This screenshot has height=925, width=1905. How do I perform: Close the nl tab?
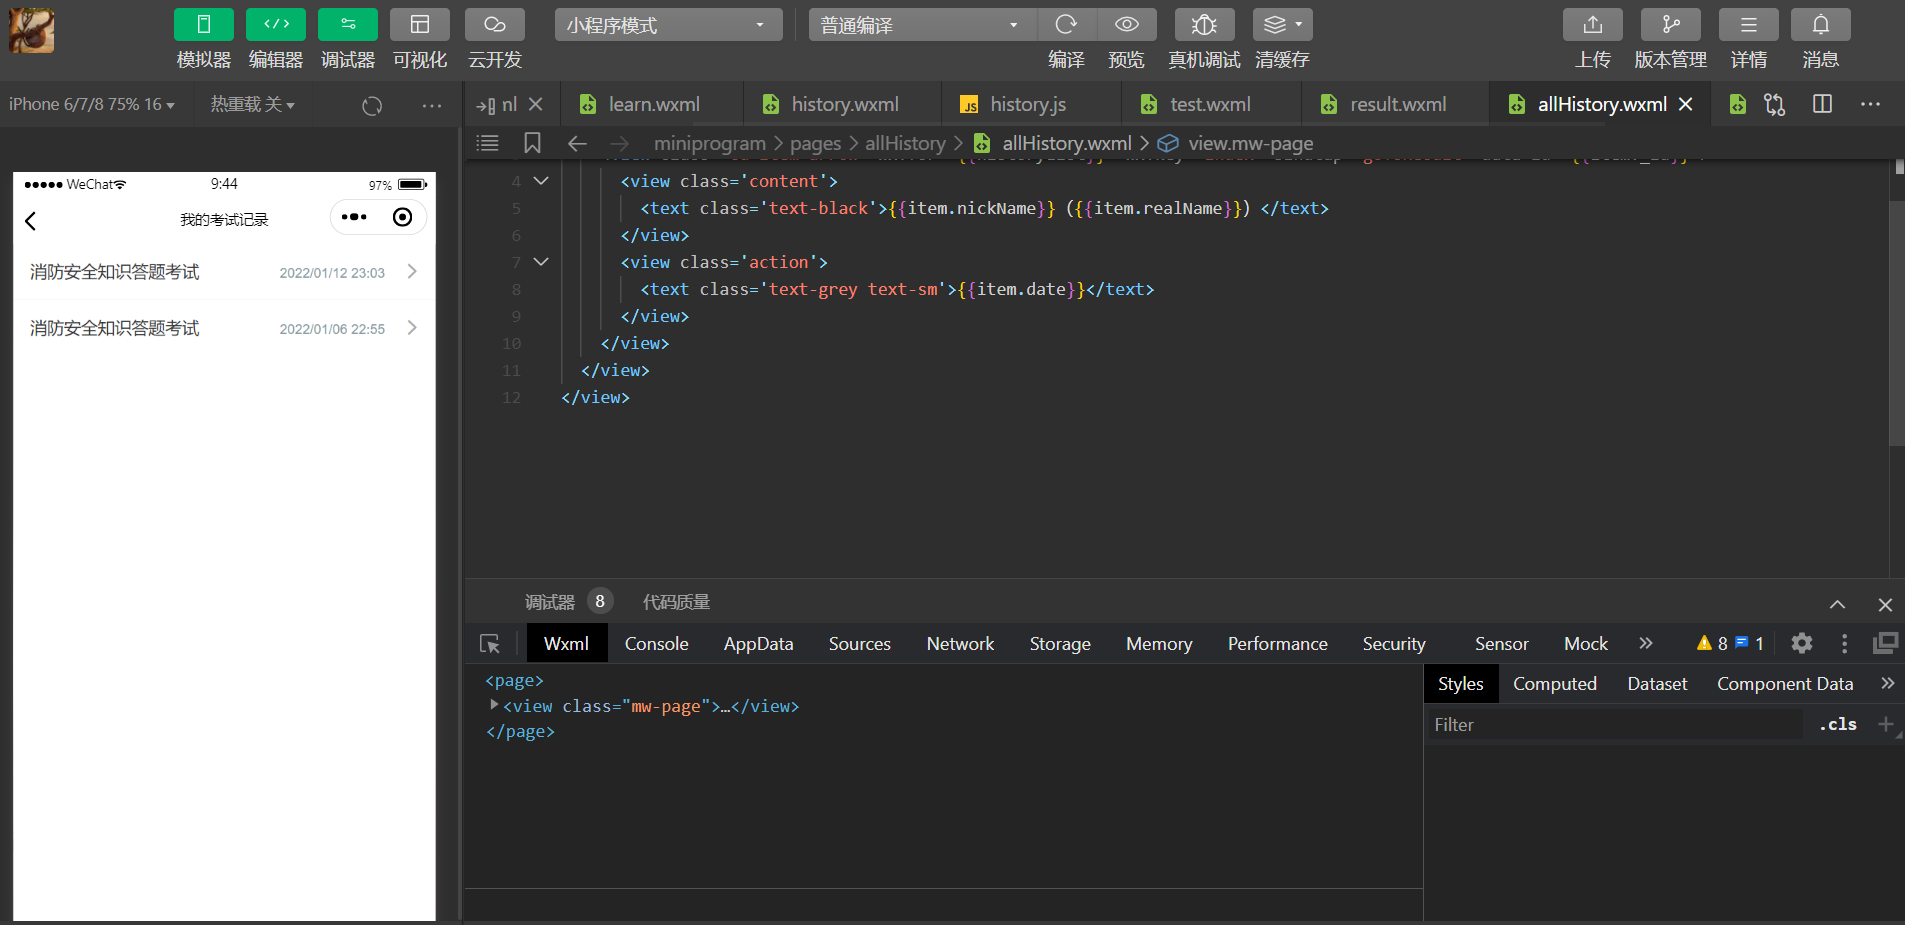[x=536, y=104]
